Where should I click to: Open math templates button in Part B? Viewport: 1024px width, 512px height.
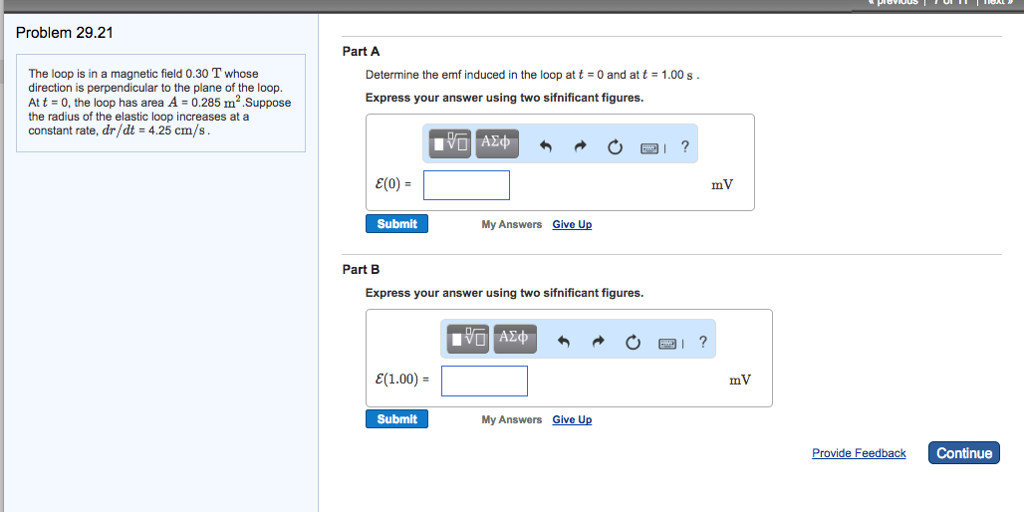click(469, 339)
